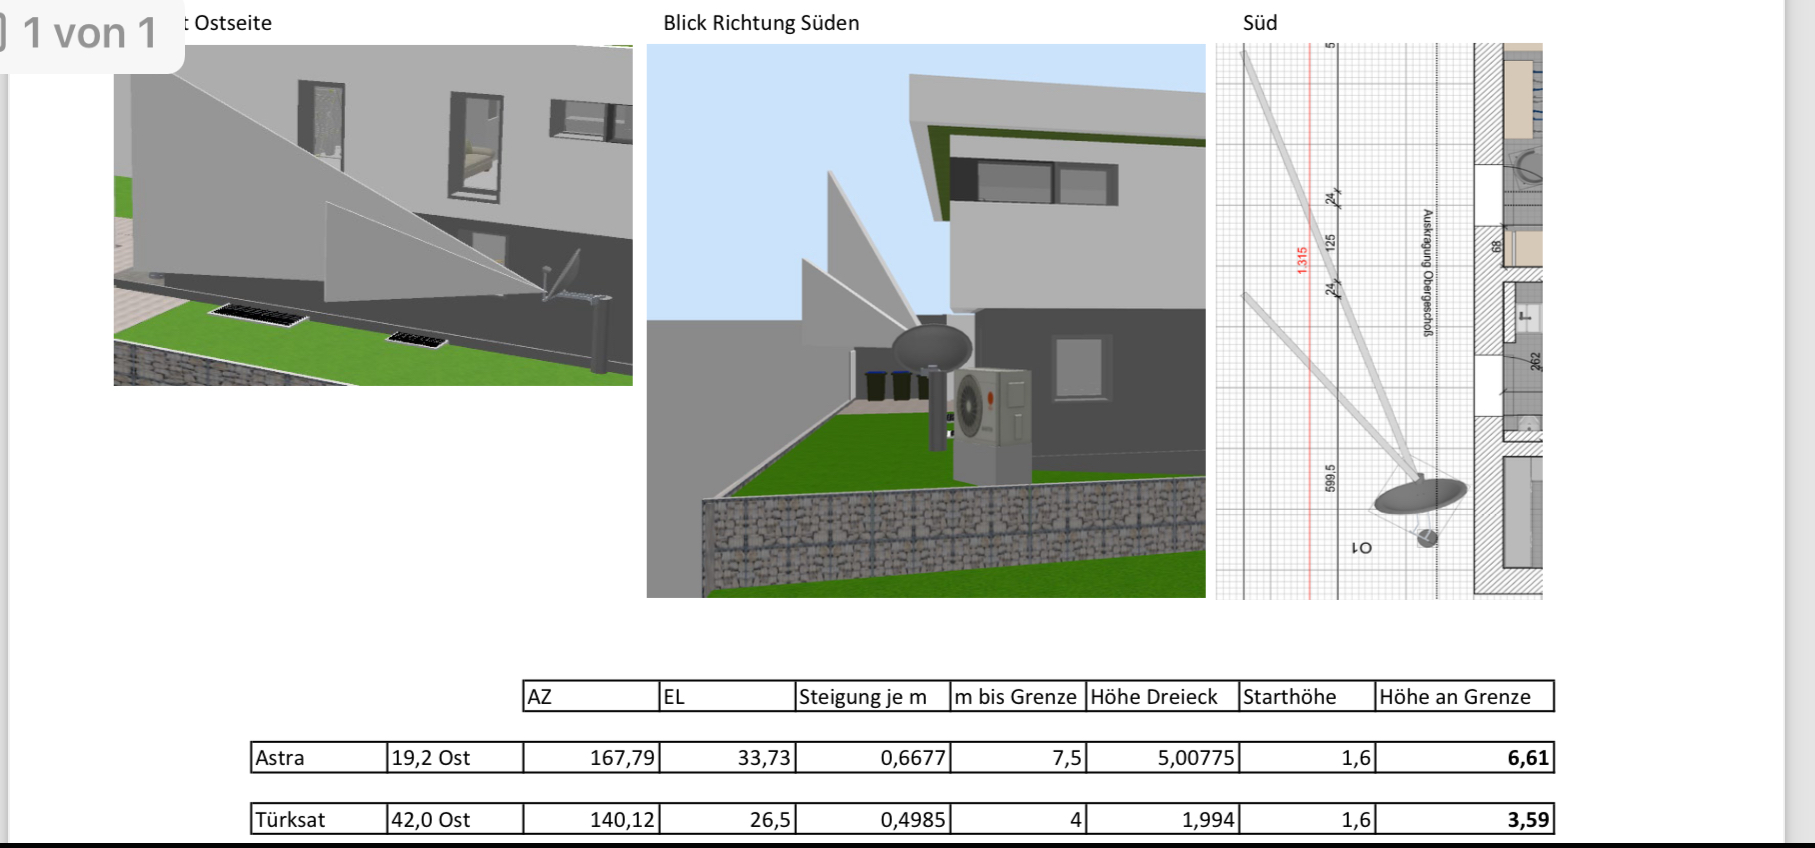Click the satellite dish in the floor plan
The height and width of the screenshot is (848, 1815).
[1420, 495]
